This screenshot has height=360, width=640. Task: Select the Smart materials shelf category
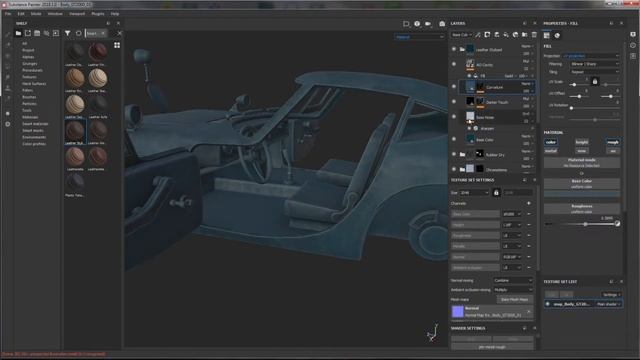[35, 124]
